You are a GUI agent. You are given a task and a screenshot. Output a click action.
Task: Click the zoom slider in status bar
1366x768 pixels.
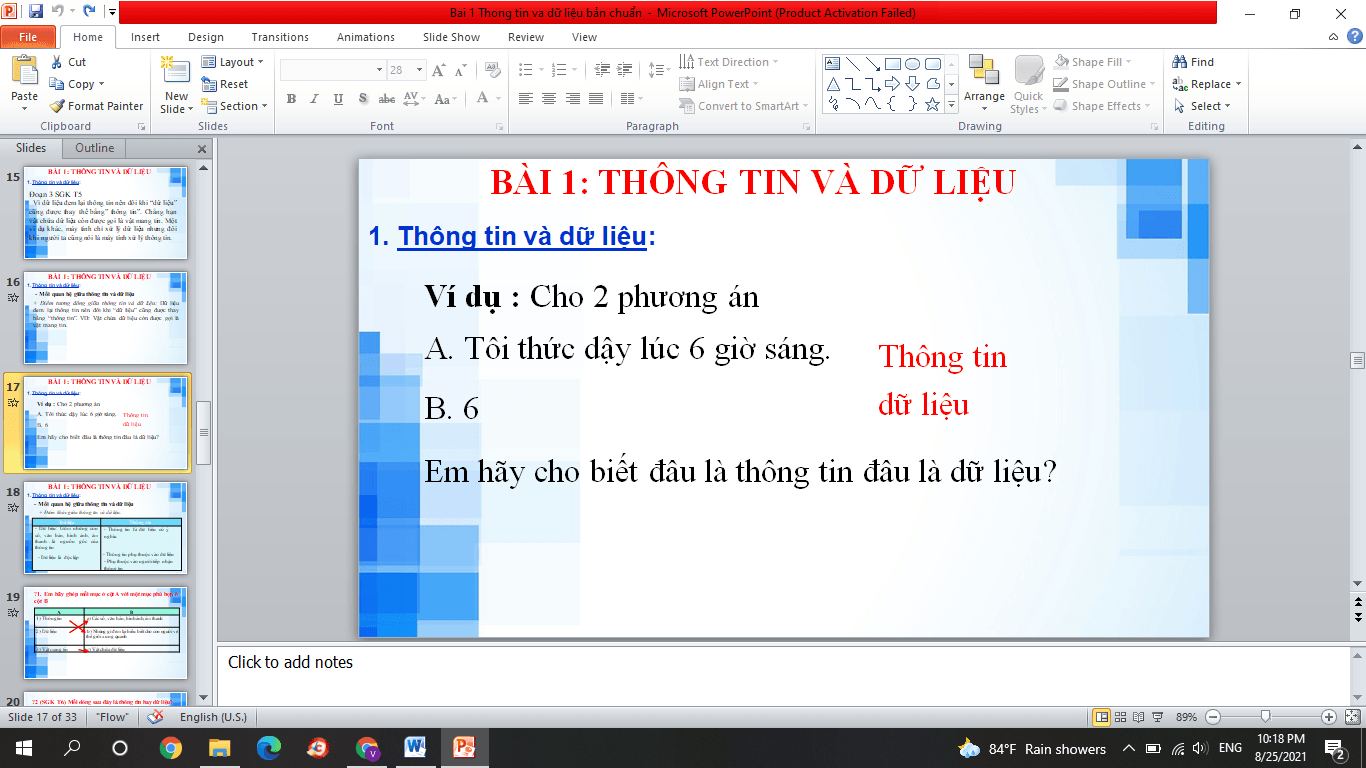point(1266,717)
